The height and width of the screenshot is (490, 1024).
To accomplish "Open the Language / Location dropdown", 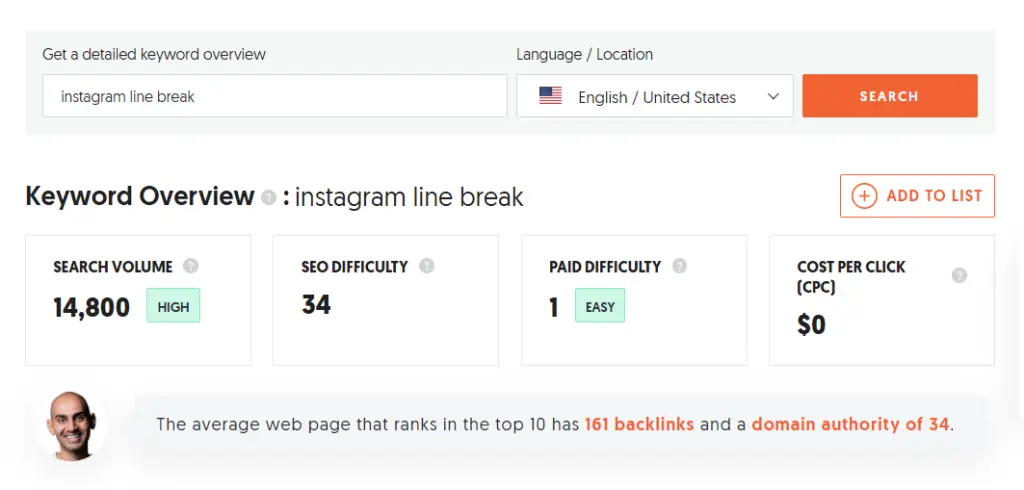I will pyautogui.click(x=655, y=96).
